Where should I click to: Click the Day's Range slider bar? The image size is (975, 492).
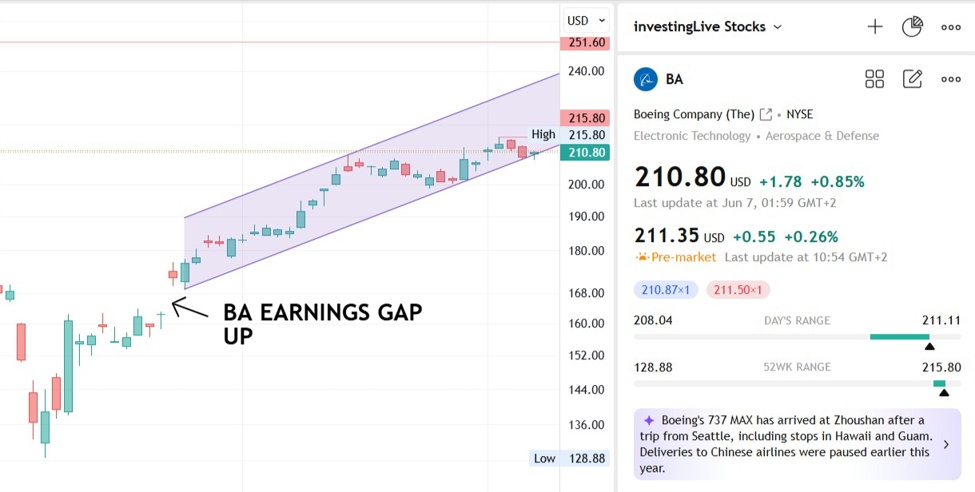coord(797,337)
